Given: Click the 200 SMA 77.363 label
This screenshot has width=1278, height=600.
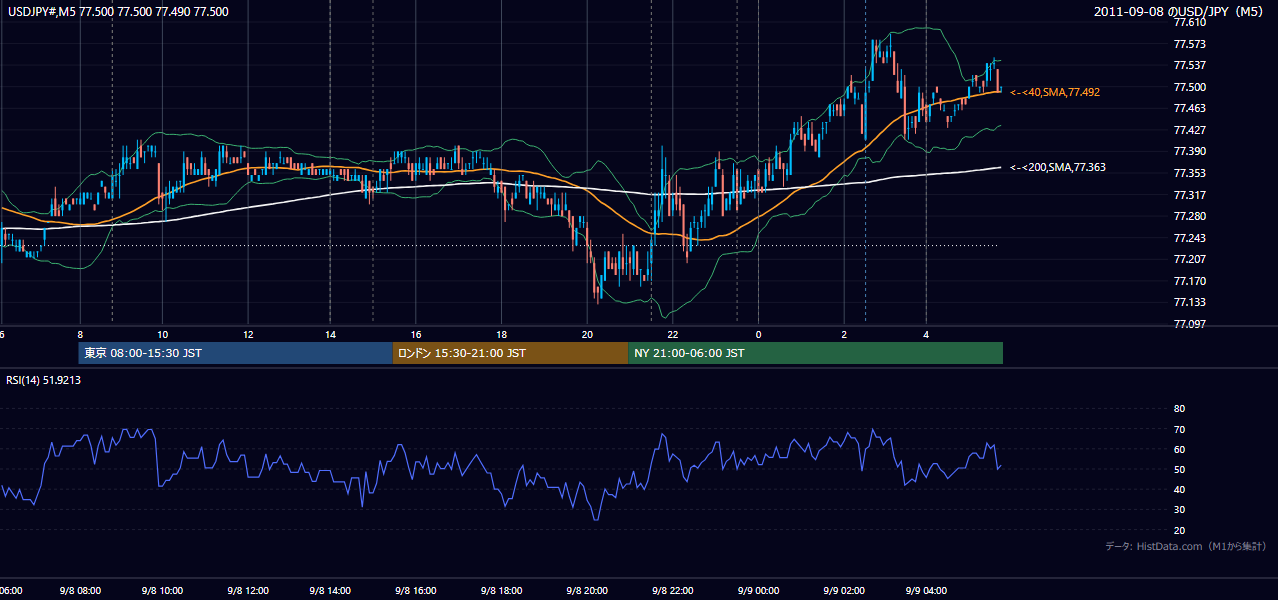Looking at the screenshot, I should click(1057, 167).
